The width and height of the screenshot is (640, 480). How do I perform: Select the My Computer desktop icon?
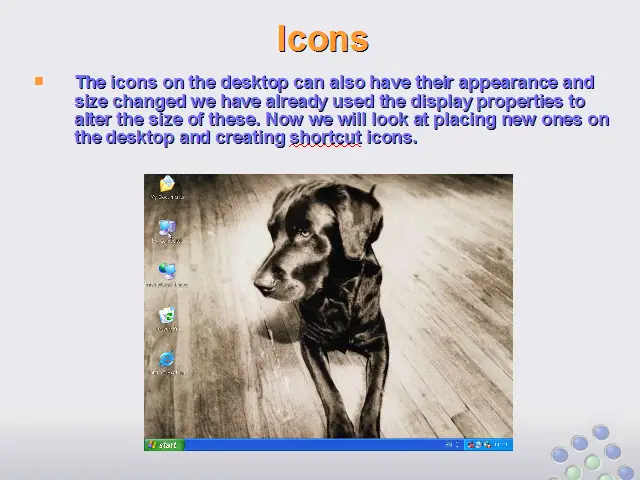(x=167, y=230)
